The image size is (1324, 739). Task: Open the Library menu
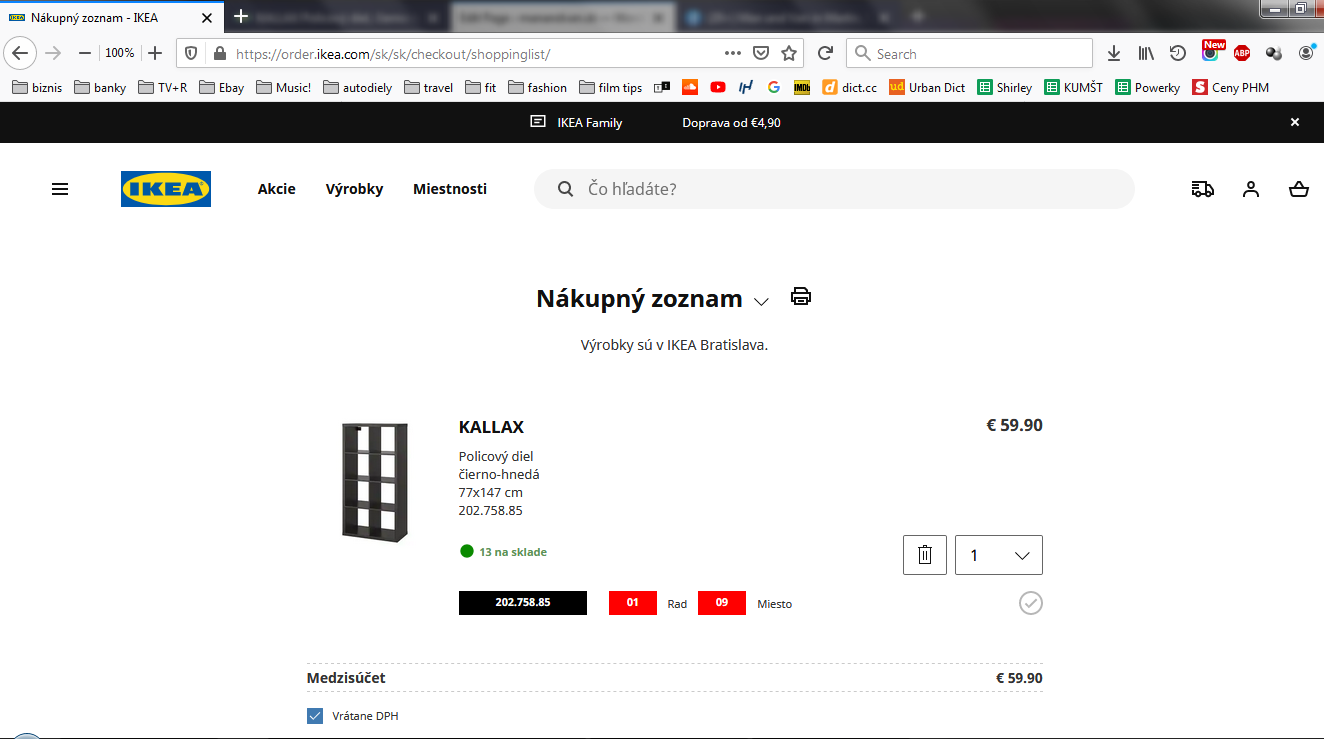click(1146, 54)
